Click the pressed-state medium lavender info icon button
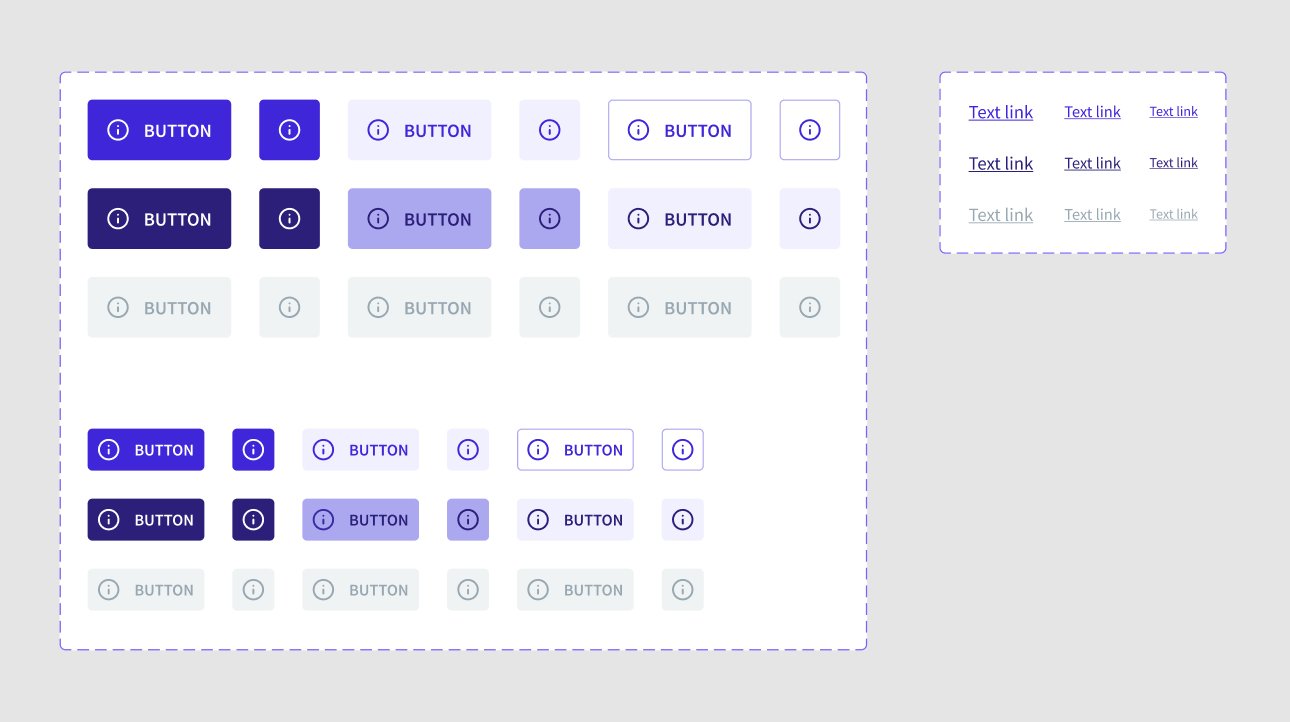 tap(549, 218)
